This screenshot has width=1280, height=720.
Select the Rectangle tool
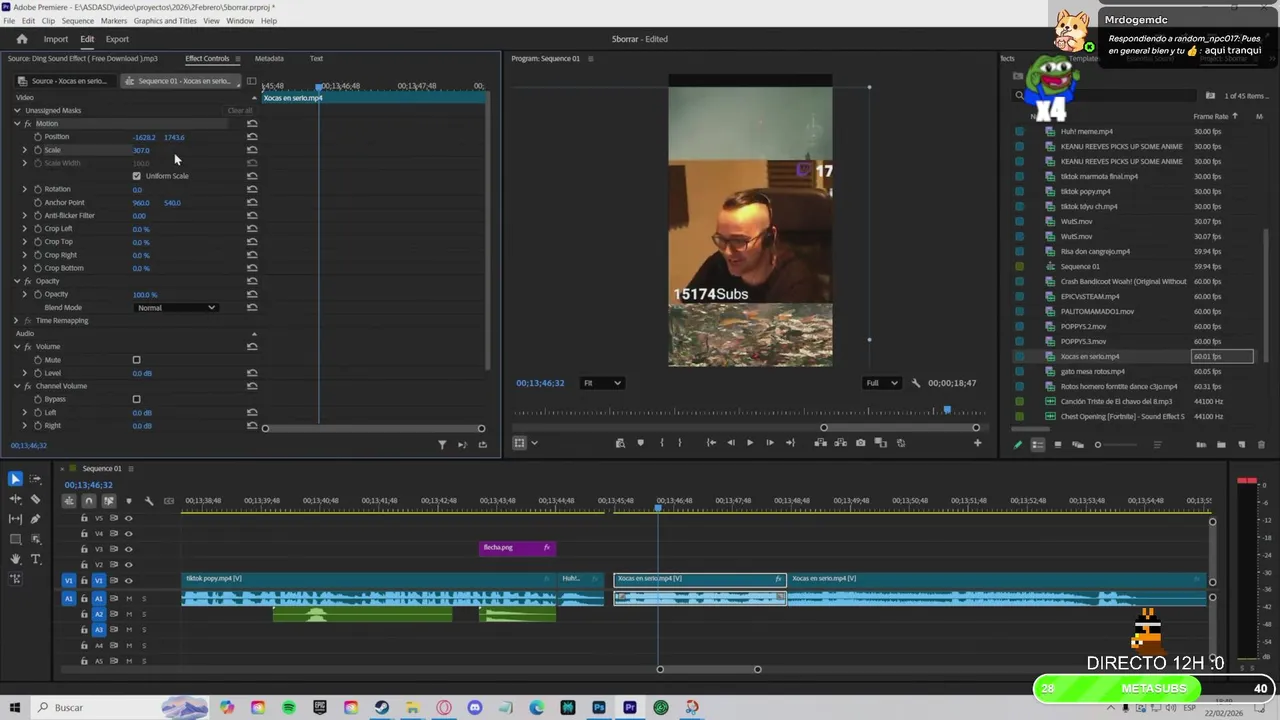pos(15,539)
